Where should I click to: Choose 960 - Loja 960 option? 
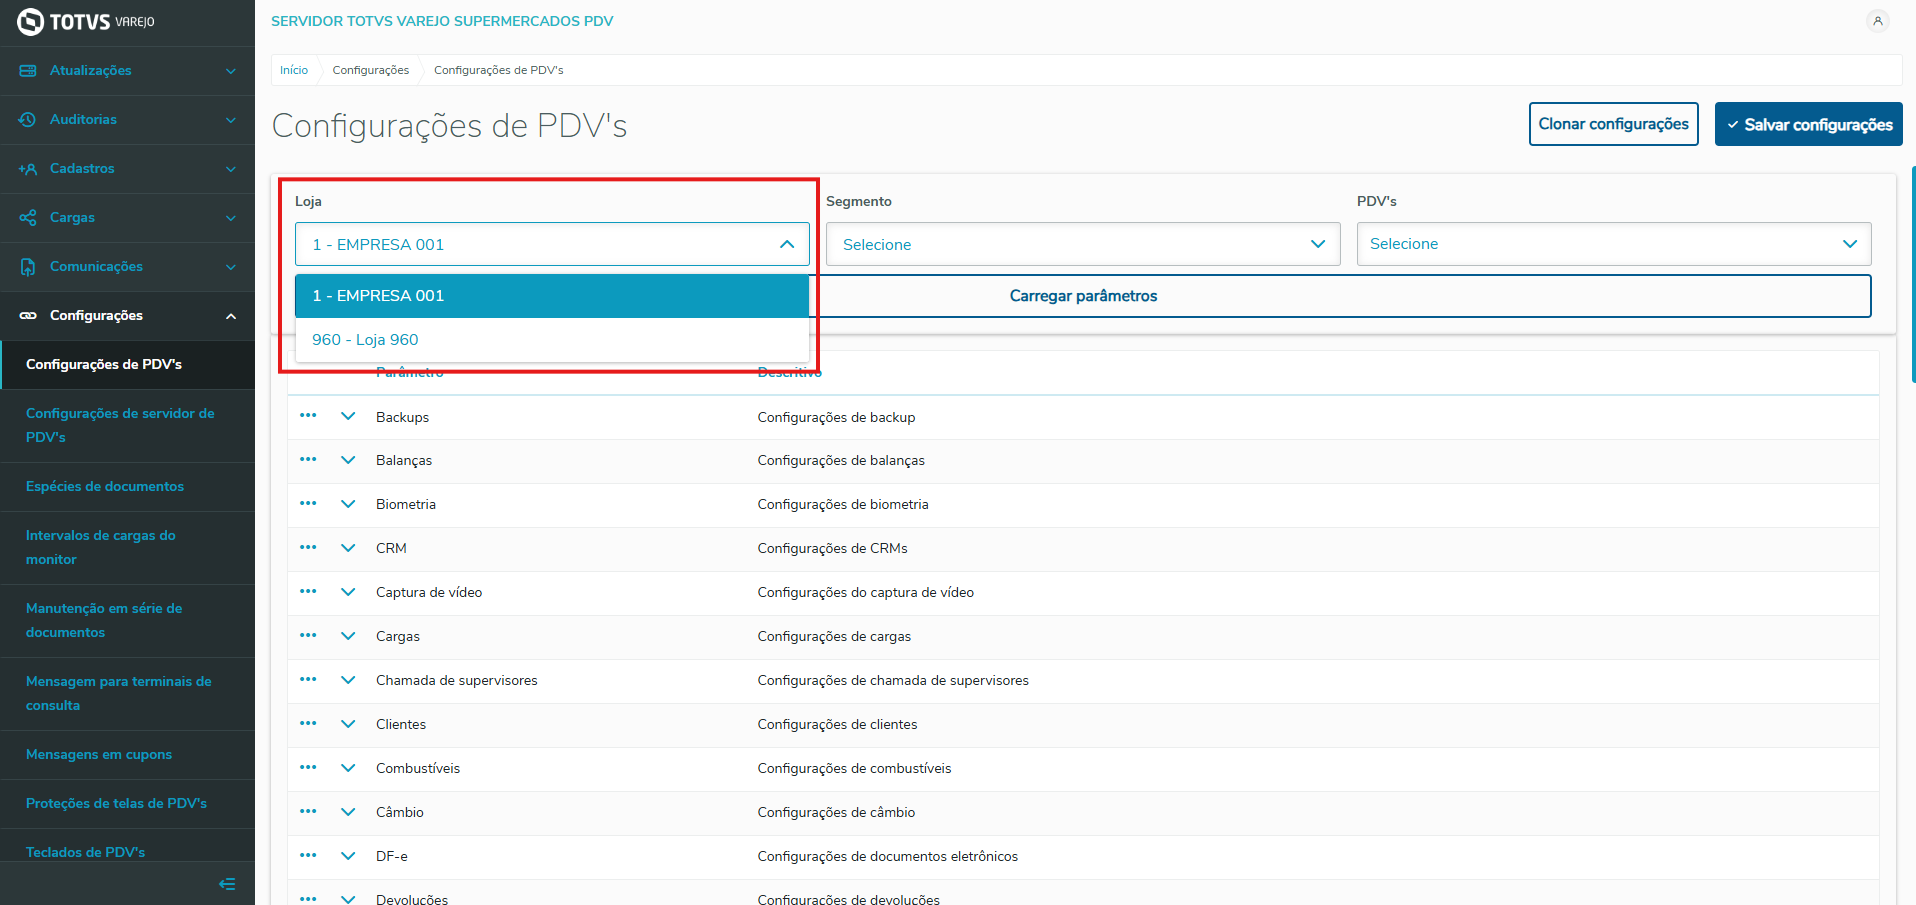[552, 340]
